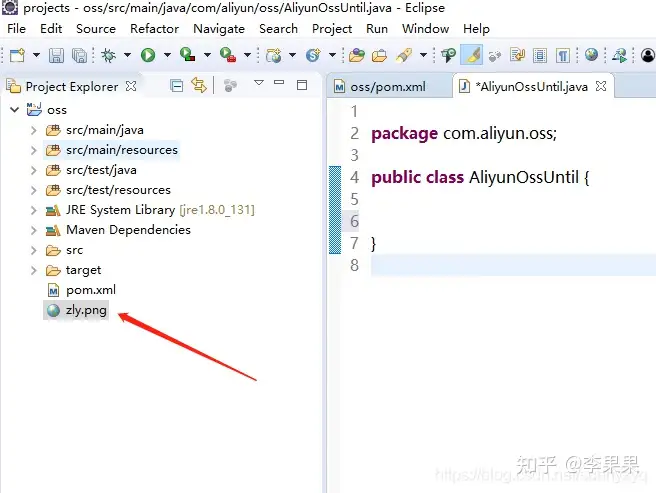This screenshot has width=656, height=493.
Task: Click the Save All toolbar icon
Action: point(79,55)
